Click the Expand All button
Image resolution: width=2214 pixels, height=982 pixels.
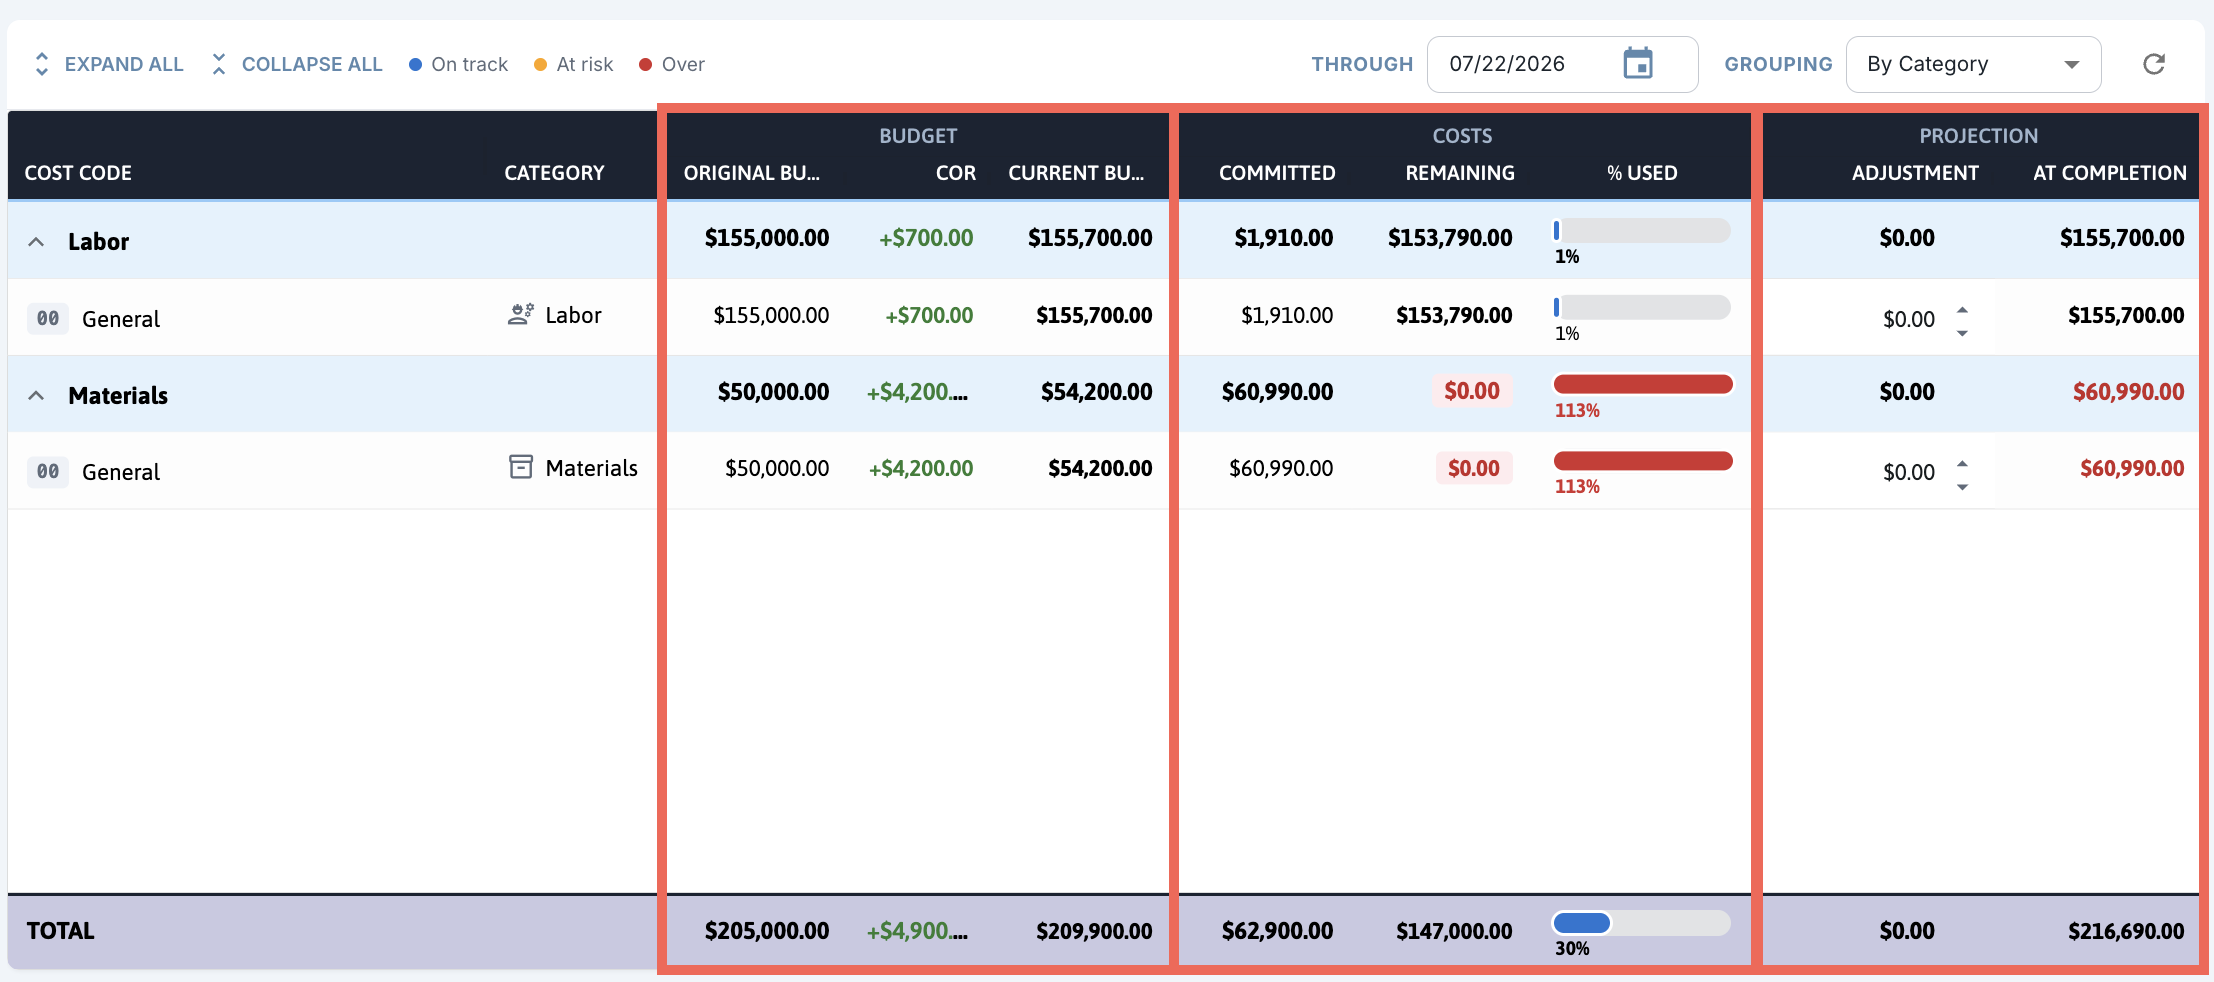tap(108, 64)
